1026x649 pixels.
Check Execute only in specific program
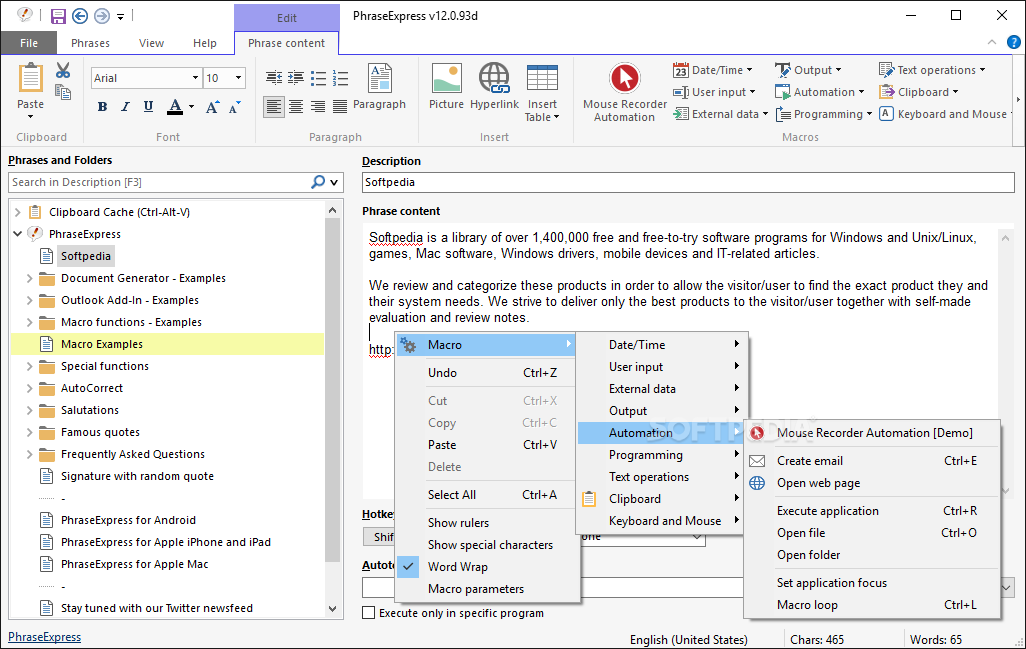pos(369,613)
